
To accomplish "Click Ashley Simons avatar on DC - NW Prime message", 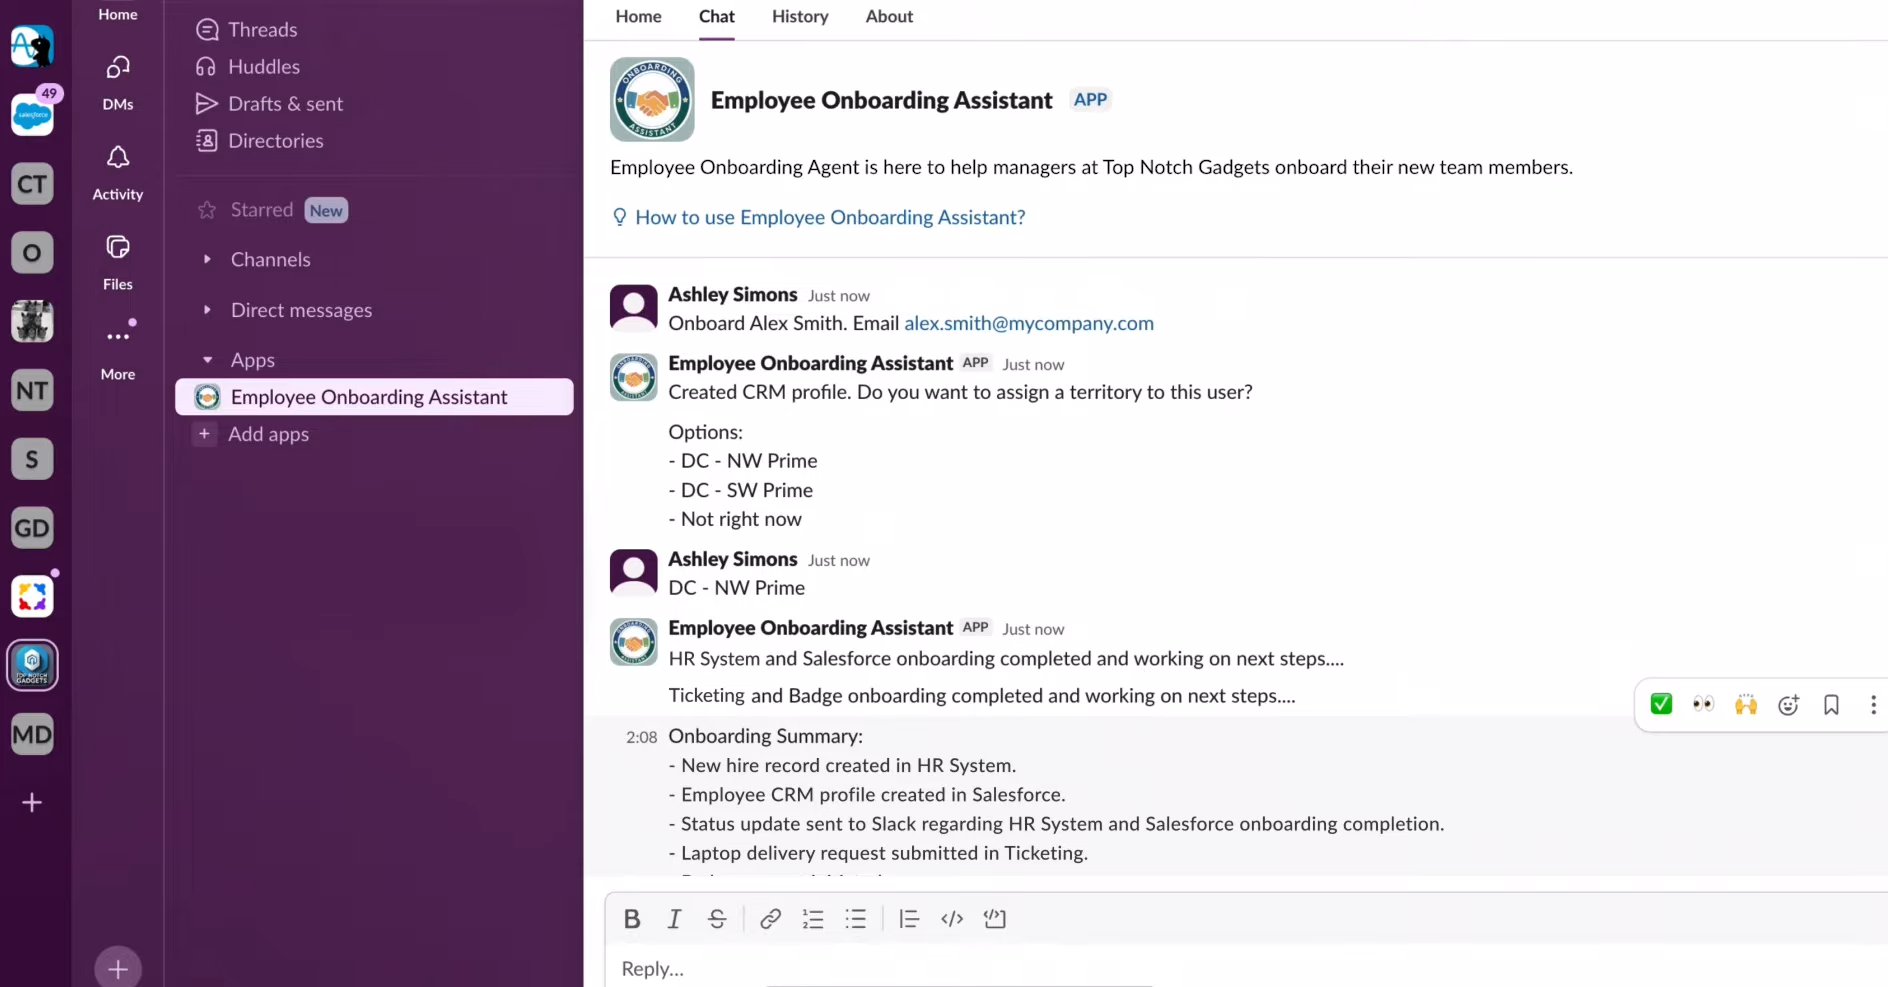I will pyautogui.click(x=634, y=572).
